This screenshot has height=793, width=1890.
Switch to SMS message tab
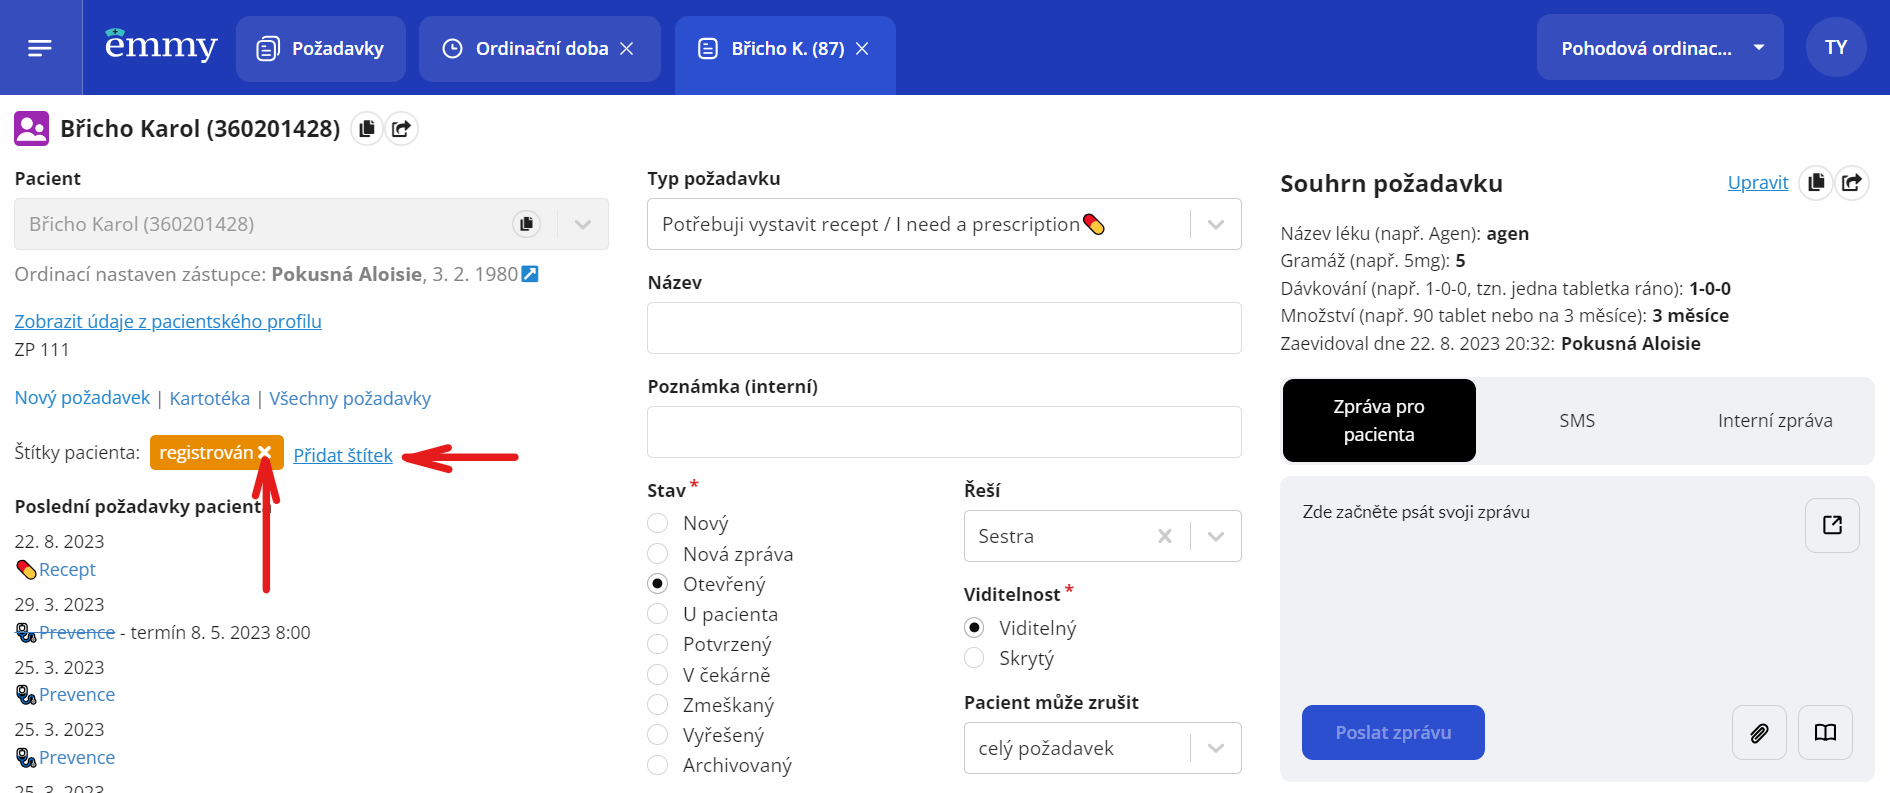coord(1577,420)
